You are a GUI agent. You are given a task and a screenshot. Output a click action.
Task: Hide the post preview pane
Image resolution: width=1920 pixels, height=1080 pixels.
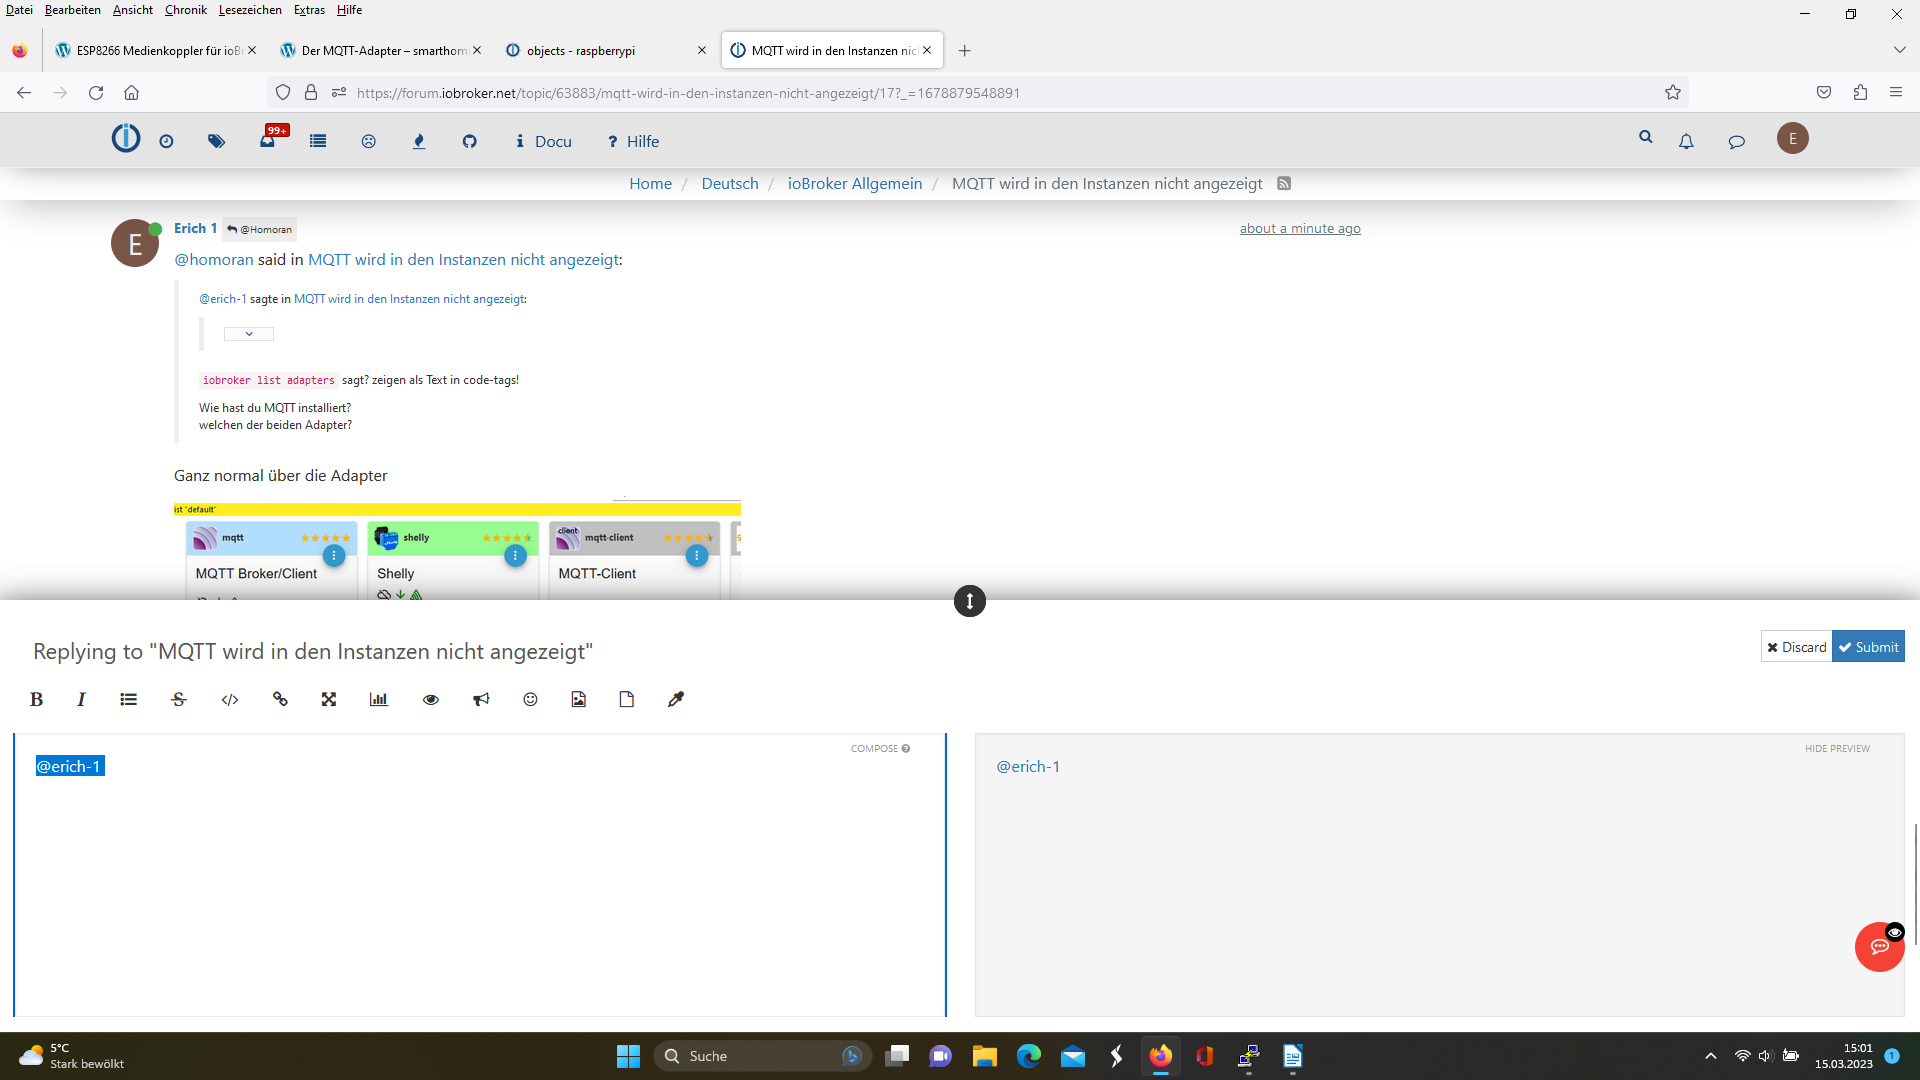pyautogui.click(x=1837, y=749)
